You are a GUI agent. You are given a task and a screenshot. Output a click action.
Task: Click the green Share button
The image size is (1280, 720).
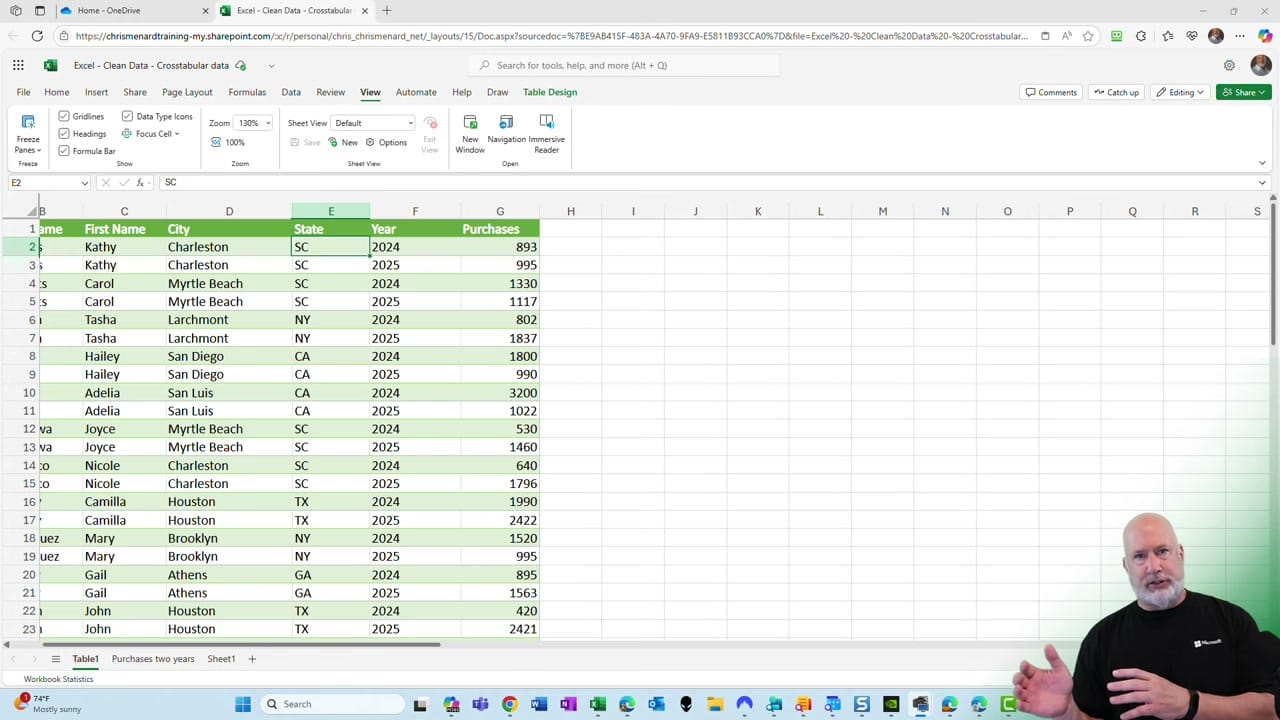coord(1243,92)
